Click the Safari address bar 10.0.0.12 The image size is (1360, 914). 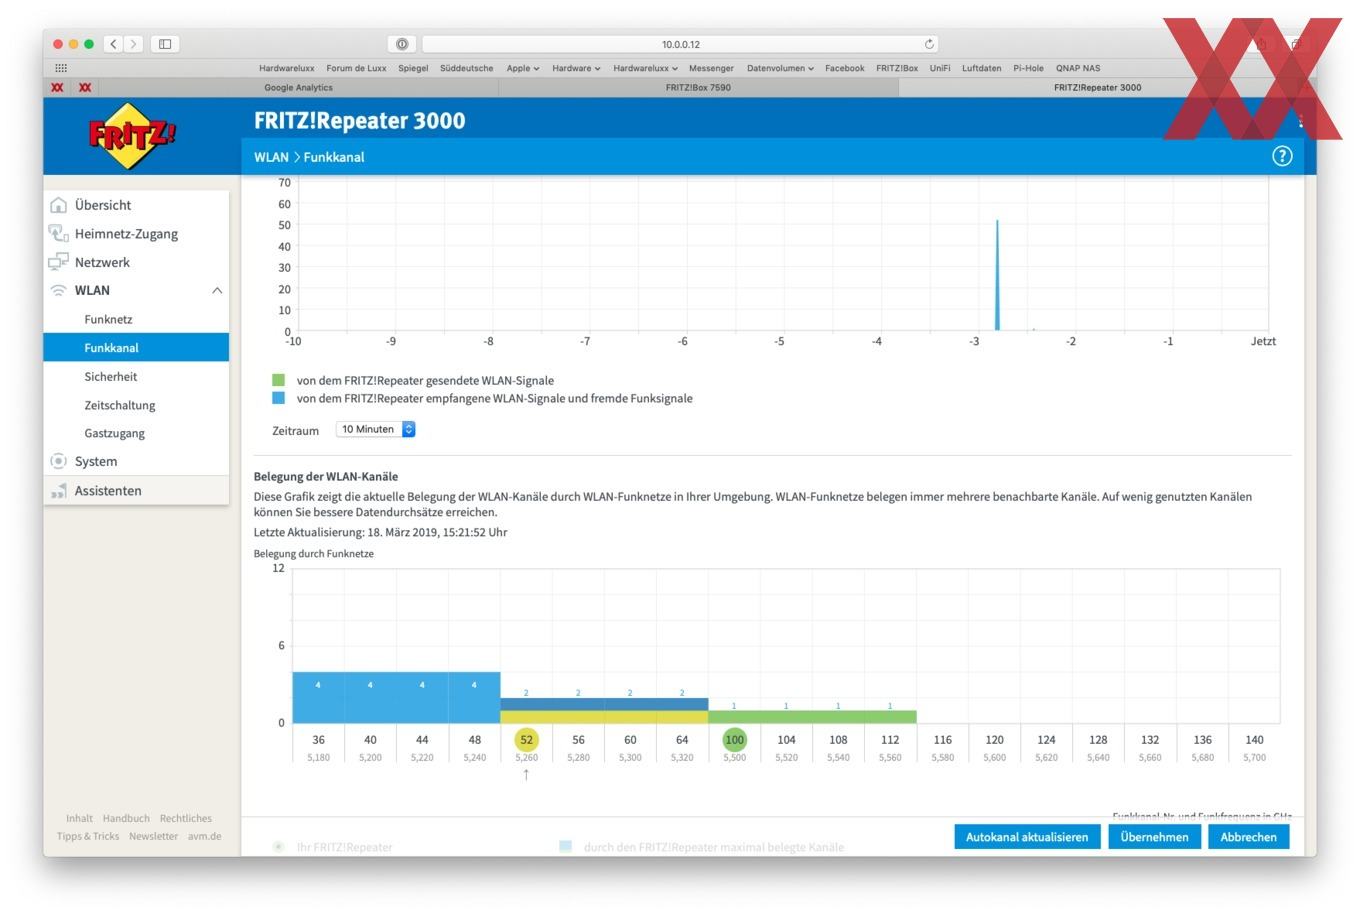point(681,44)
